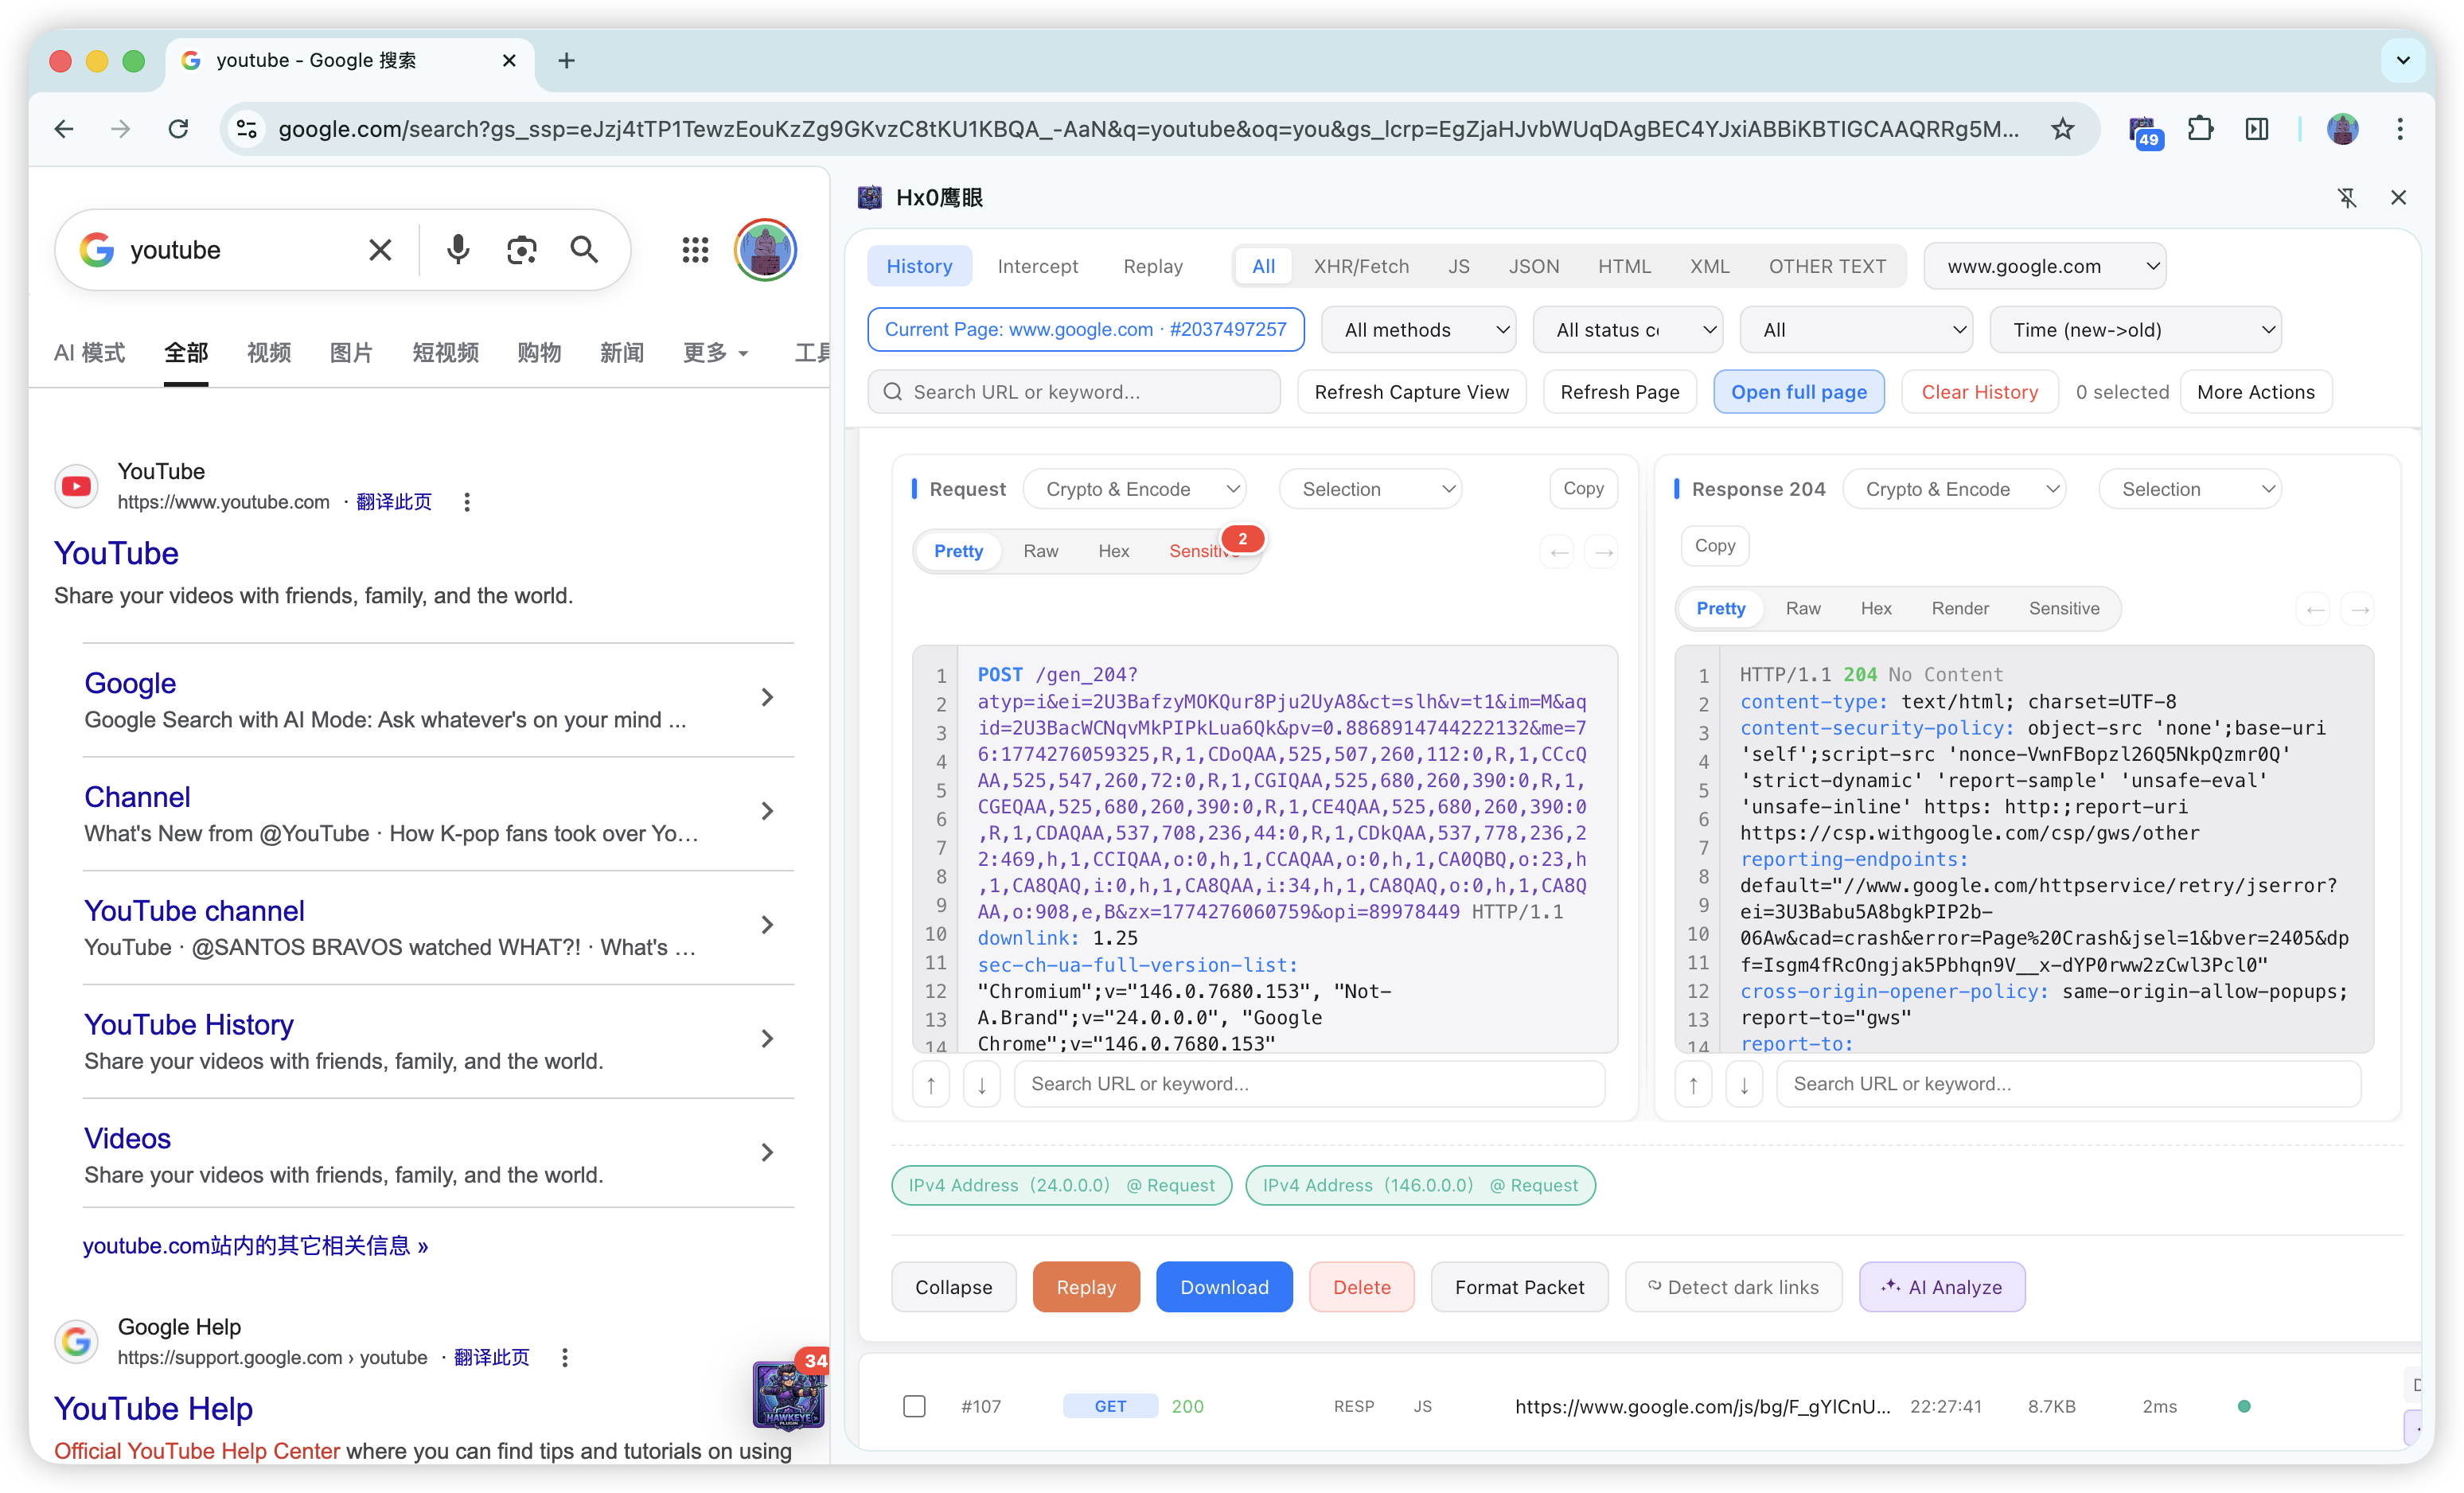Click the Detect dark links button
The height and width of the screenshot is (1493, 2464).
(x=1733, y=1287)
